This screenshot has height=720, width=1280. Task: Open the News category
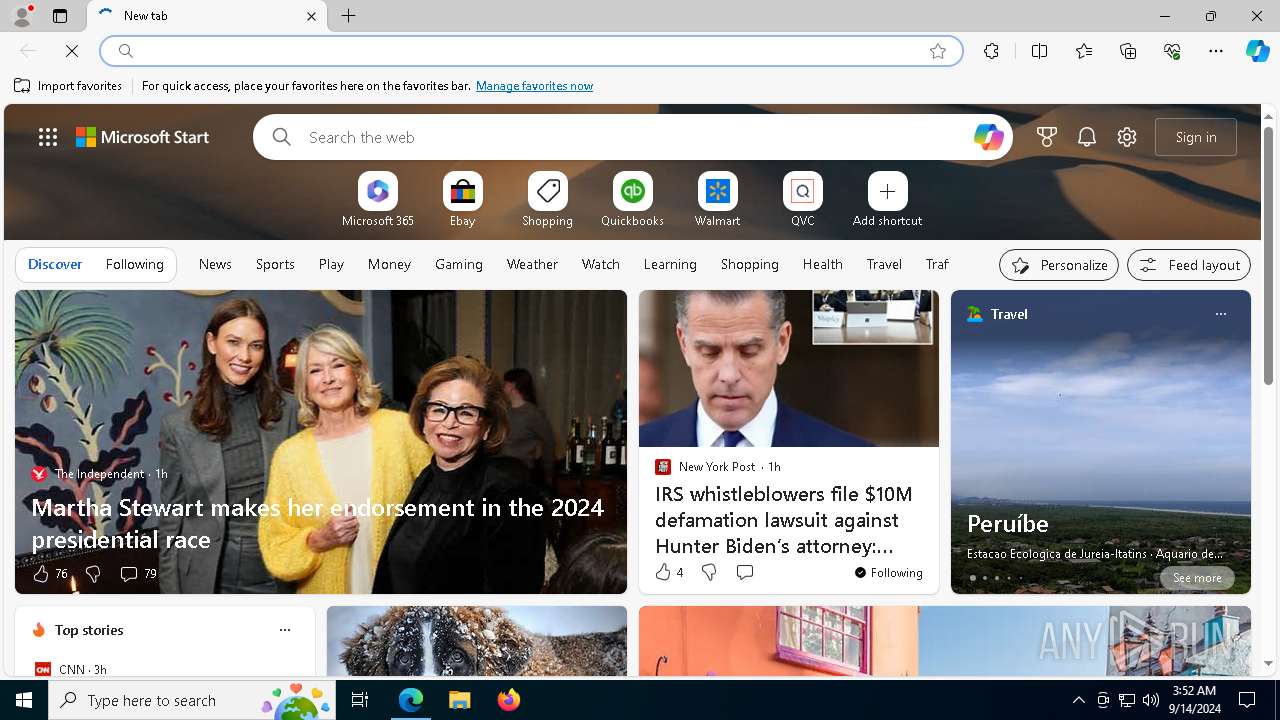[215, 264]
